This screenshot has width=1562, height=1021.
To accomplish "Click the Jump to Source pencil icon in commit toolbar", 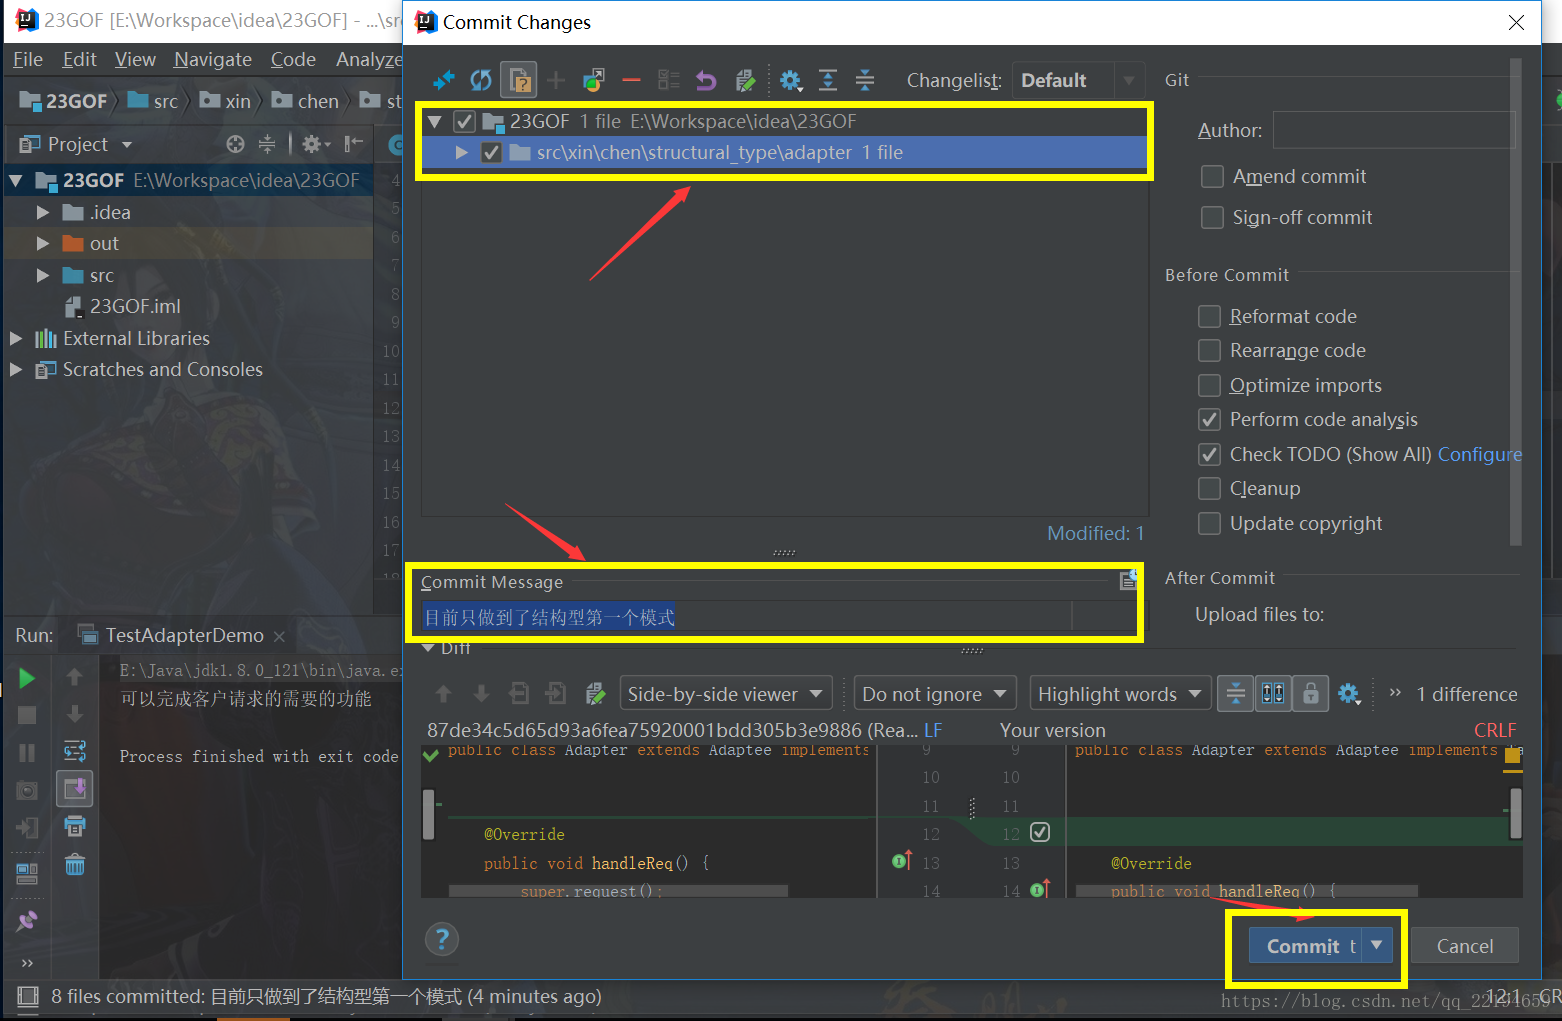I will click(745, 80).
